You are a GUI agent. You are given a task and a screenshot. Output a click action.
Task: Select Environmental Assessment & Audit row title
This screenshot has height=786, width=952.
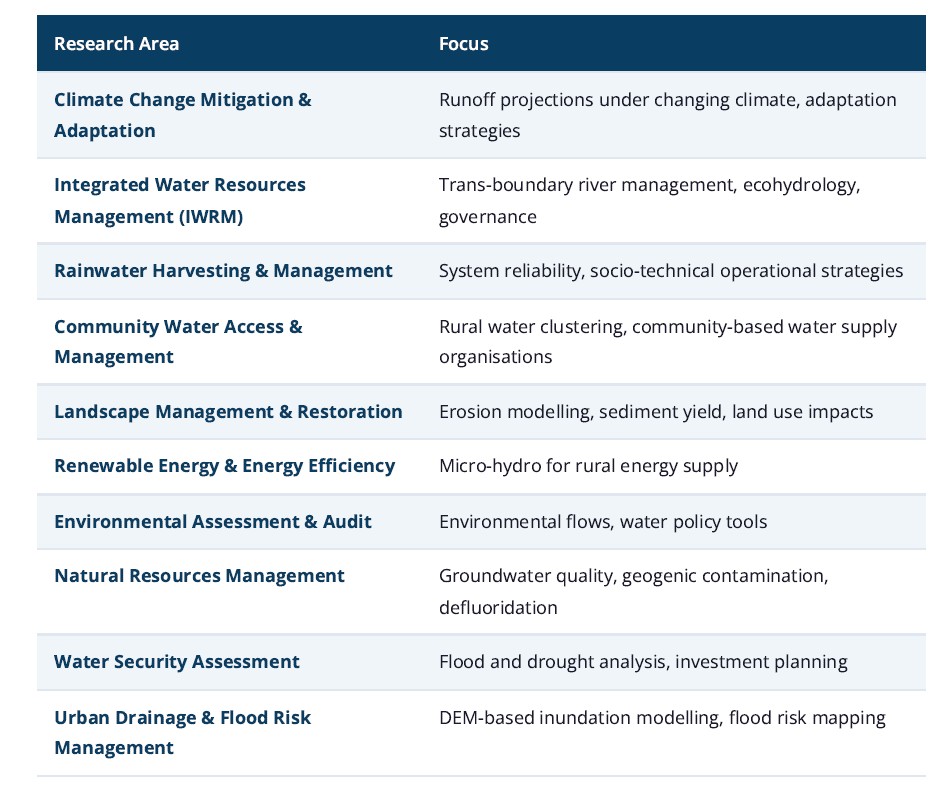[x=212, y=522]
